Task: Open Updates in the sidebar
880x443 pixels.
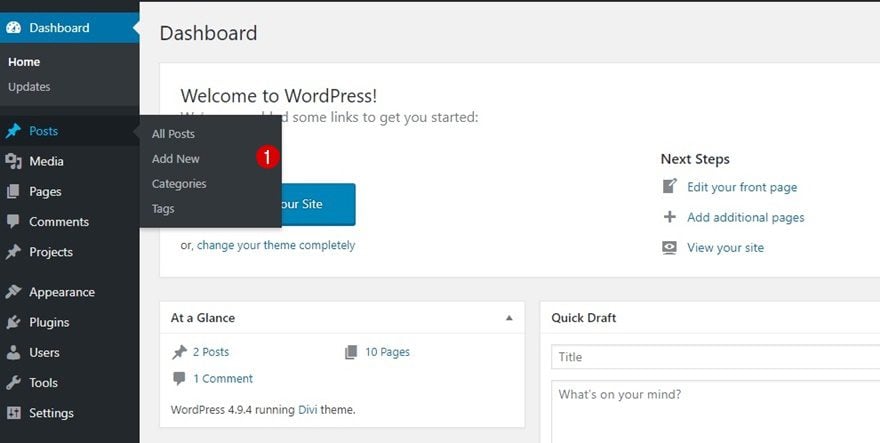Action: (x=29, y=86)
